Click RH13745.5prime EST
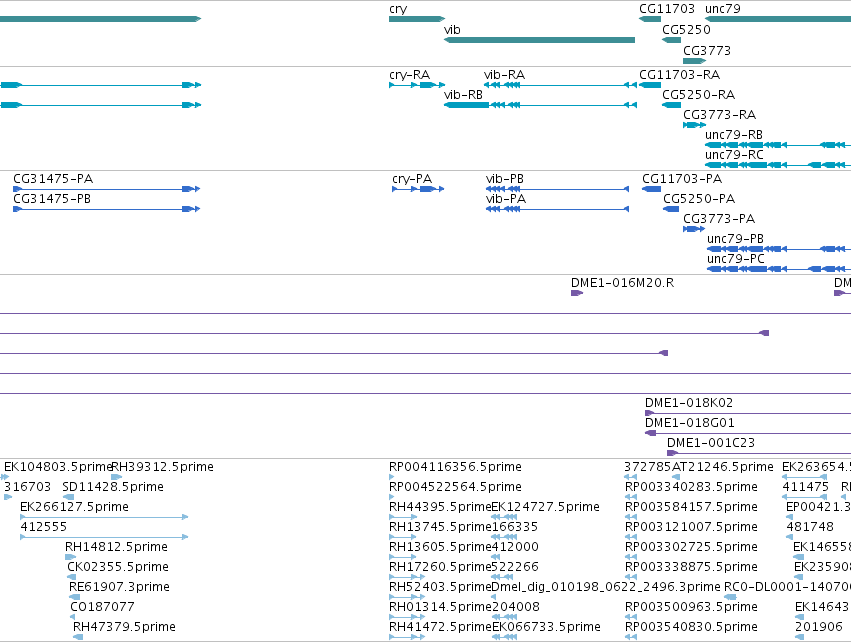The width and height of the screenshot is (851, 642). (403, 537)
